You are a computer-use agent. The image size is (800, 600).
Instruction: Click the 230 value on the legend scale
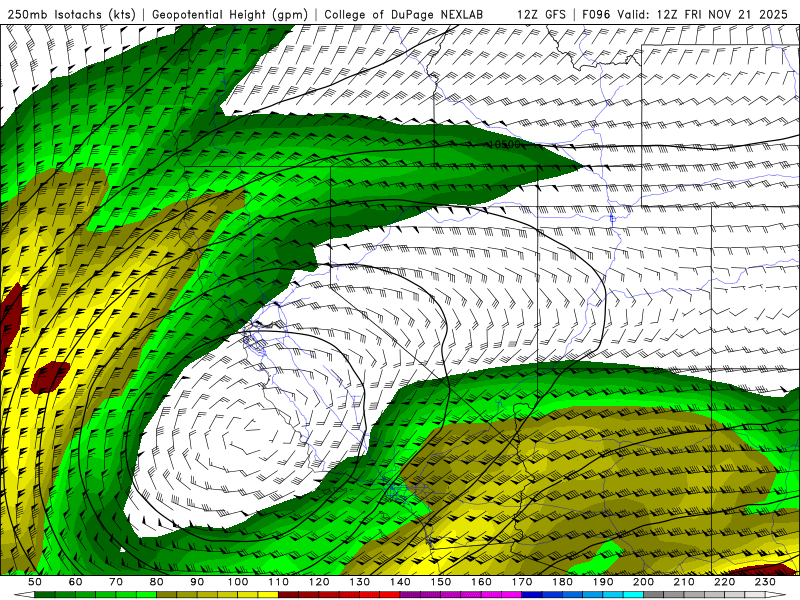coord(766,582)
